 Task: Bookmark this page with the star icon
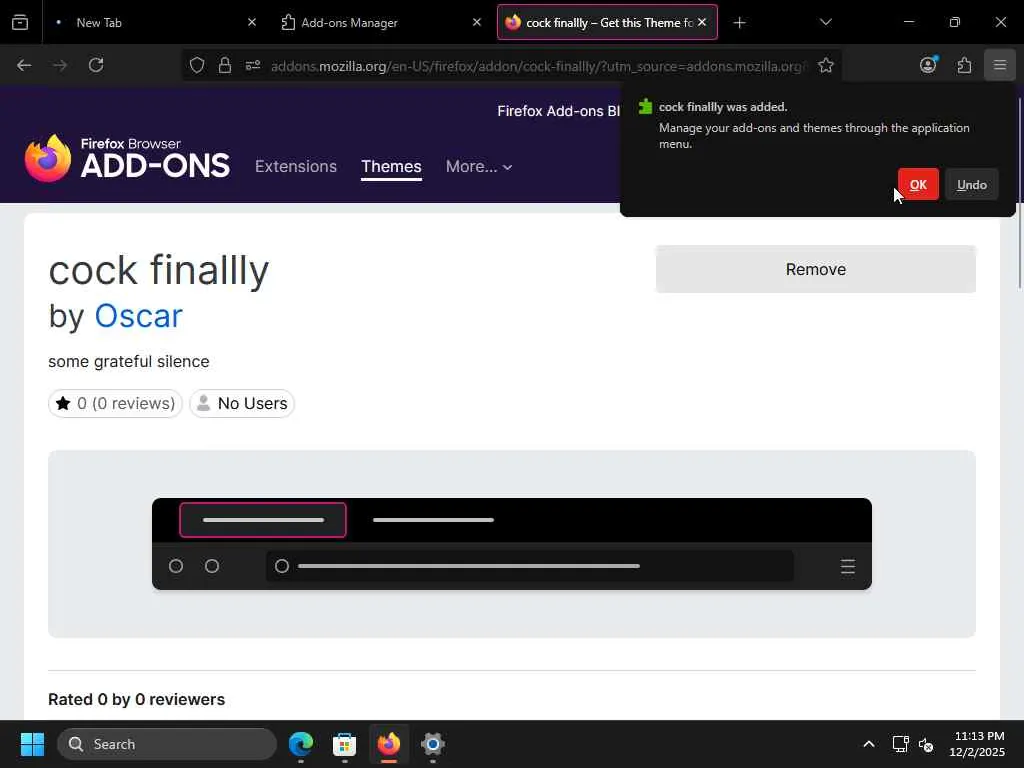tap(825, 65)
